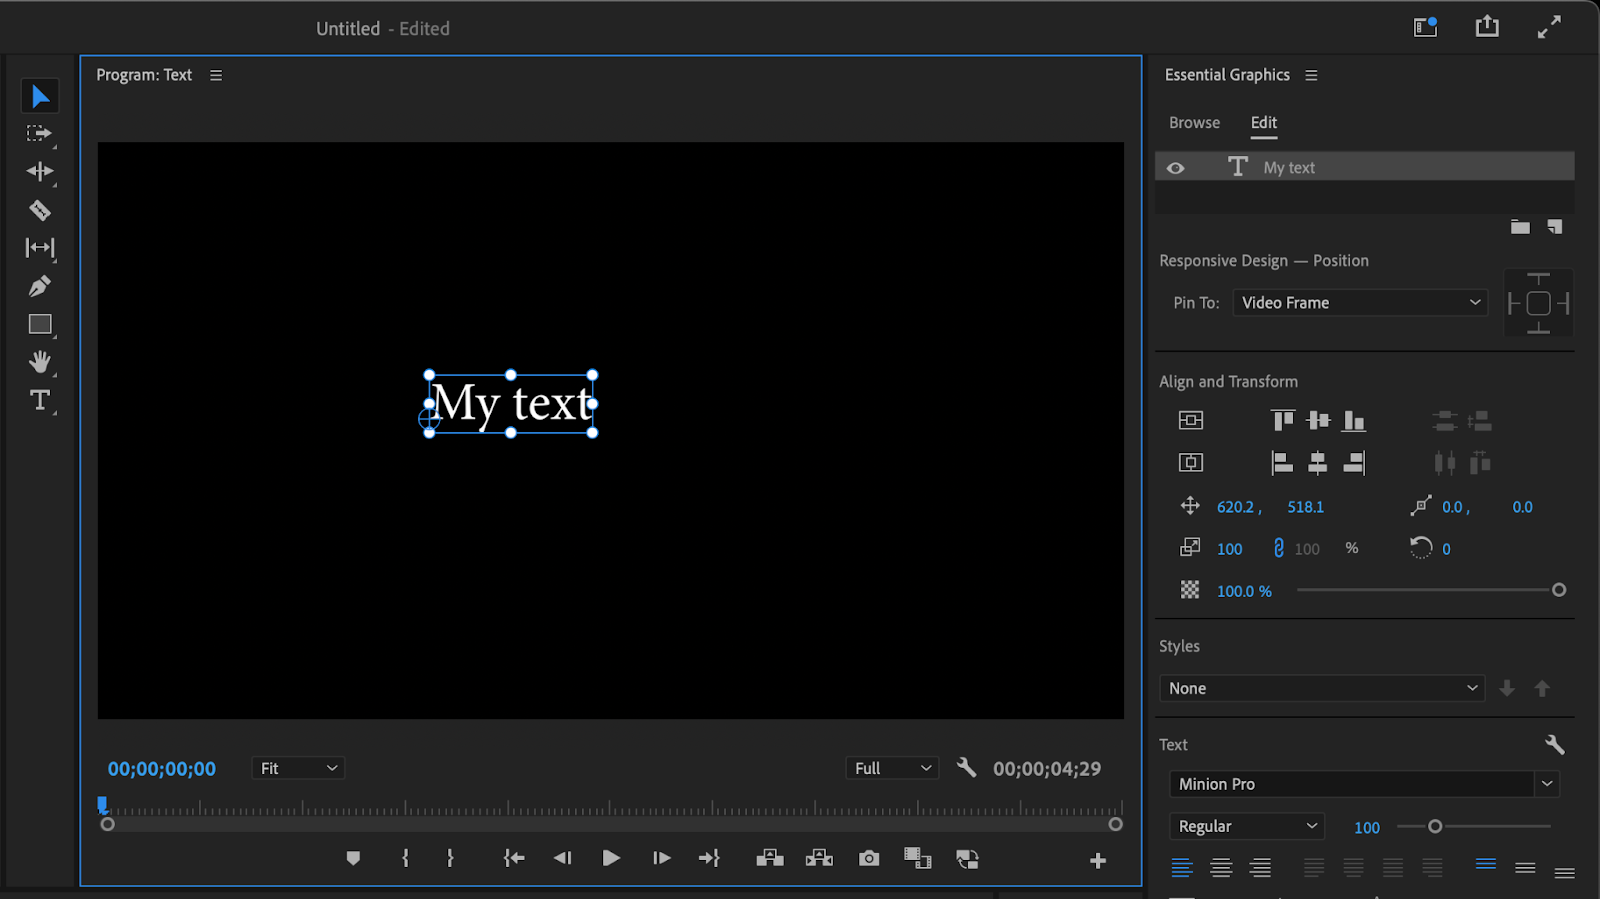Toggle the uniform scale link lock
The width and height of the screenshot is (1600, 899).
tap(1278, 548)
